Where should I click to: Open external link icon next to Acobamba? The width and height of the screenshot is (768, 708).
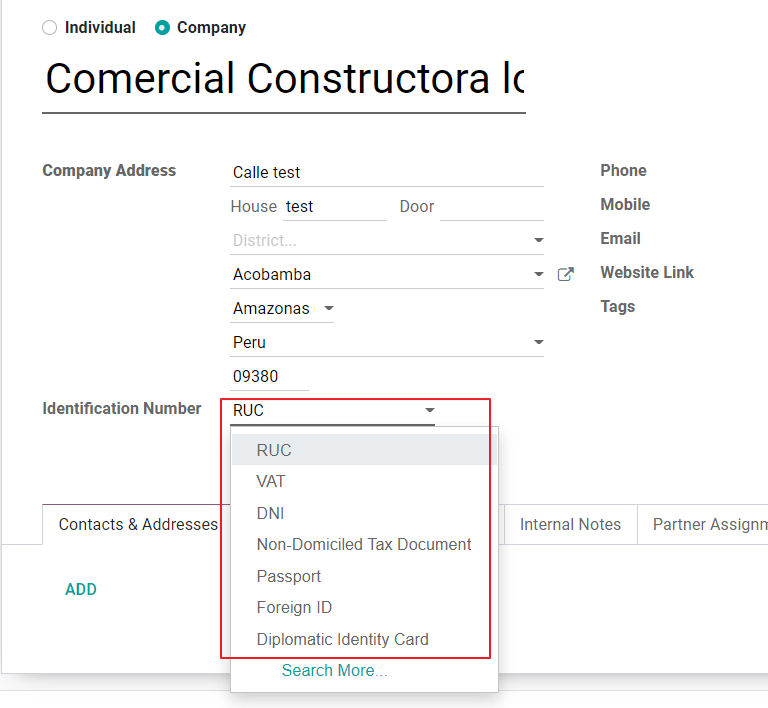pos(565,274)
